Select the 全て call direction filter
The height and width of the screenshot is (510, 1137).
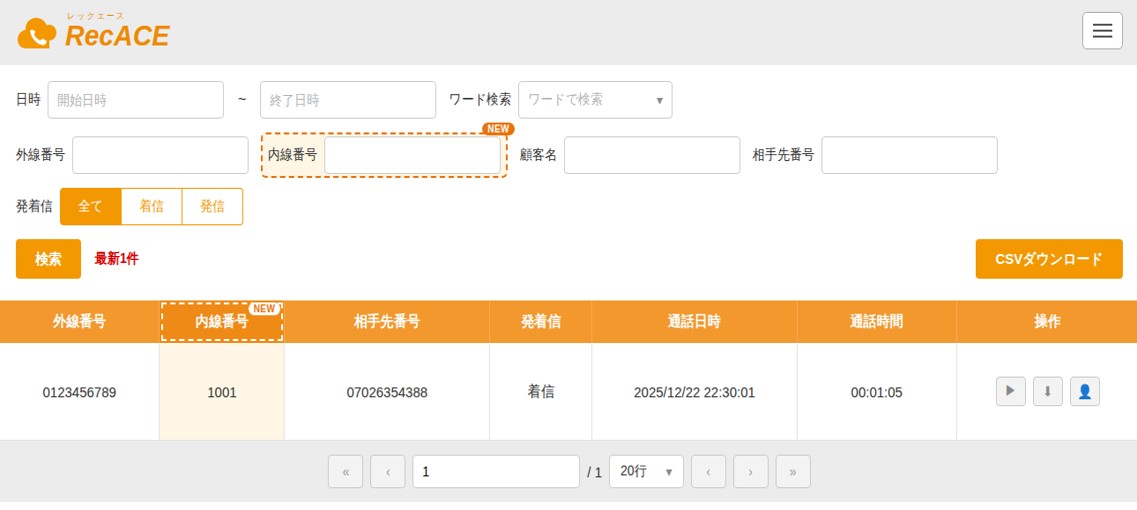91,207
